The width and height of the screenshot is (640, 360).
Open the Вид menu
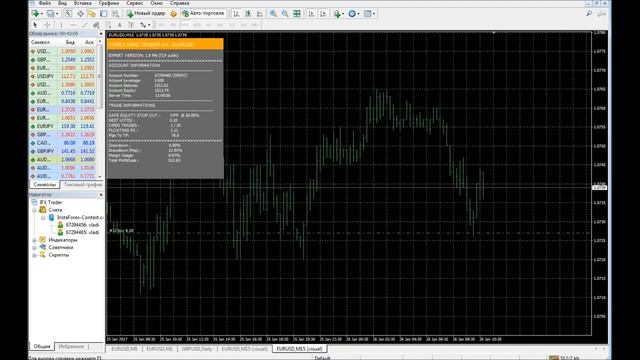(x=62, y=3)
